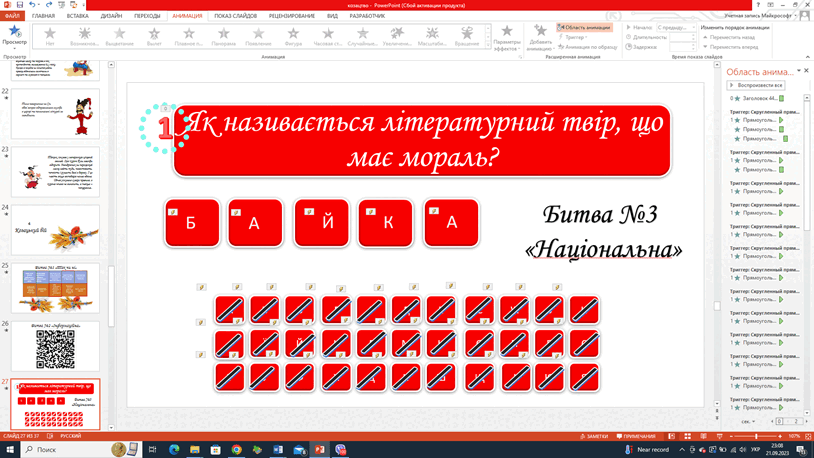The width and height of the screenshot is (814, 458).
Task: Click the Undo arrow icon
Action: [x=32, y=5]
